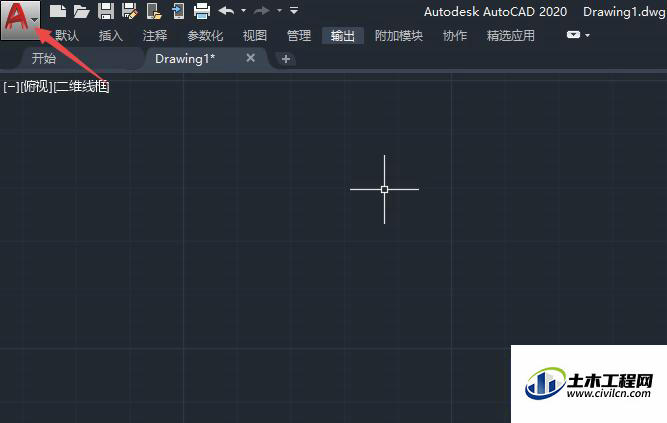The height and width of the screenshot is (423, 667).
Task: Toggle the ribbon panel display button
Action: [573, 34]
